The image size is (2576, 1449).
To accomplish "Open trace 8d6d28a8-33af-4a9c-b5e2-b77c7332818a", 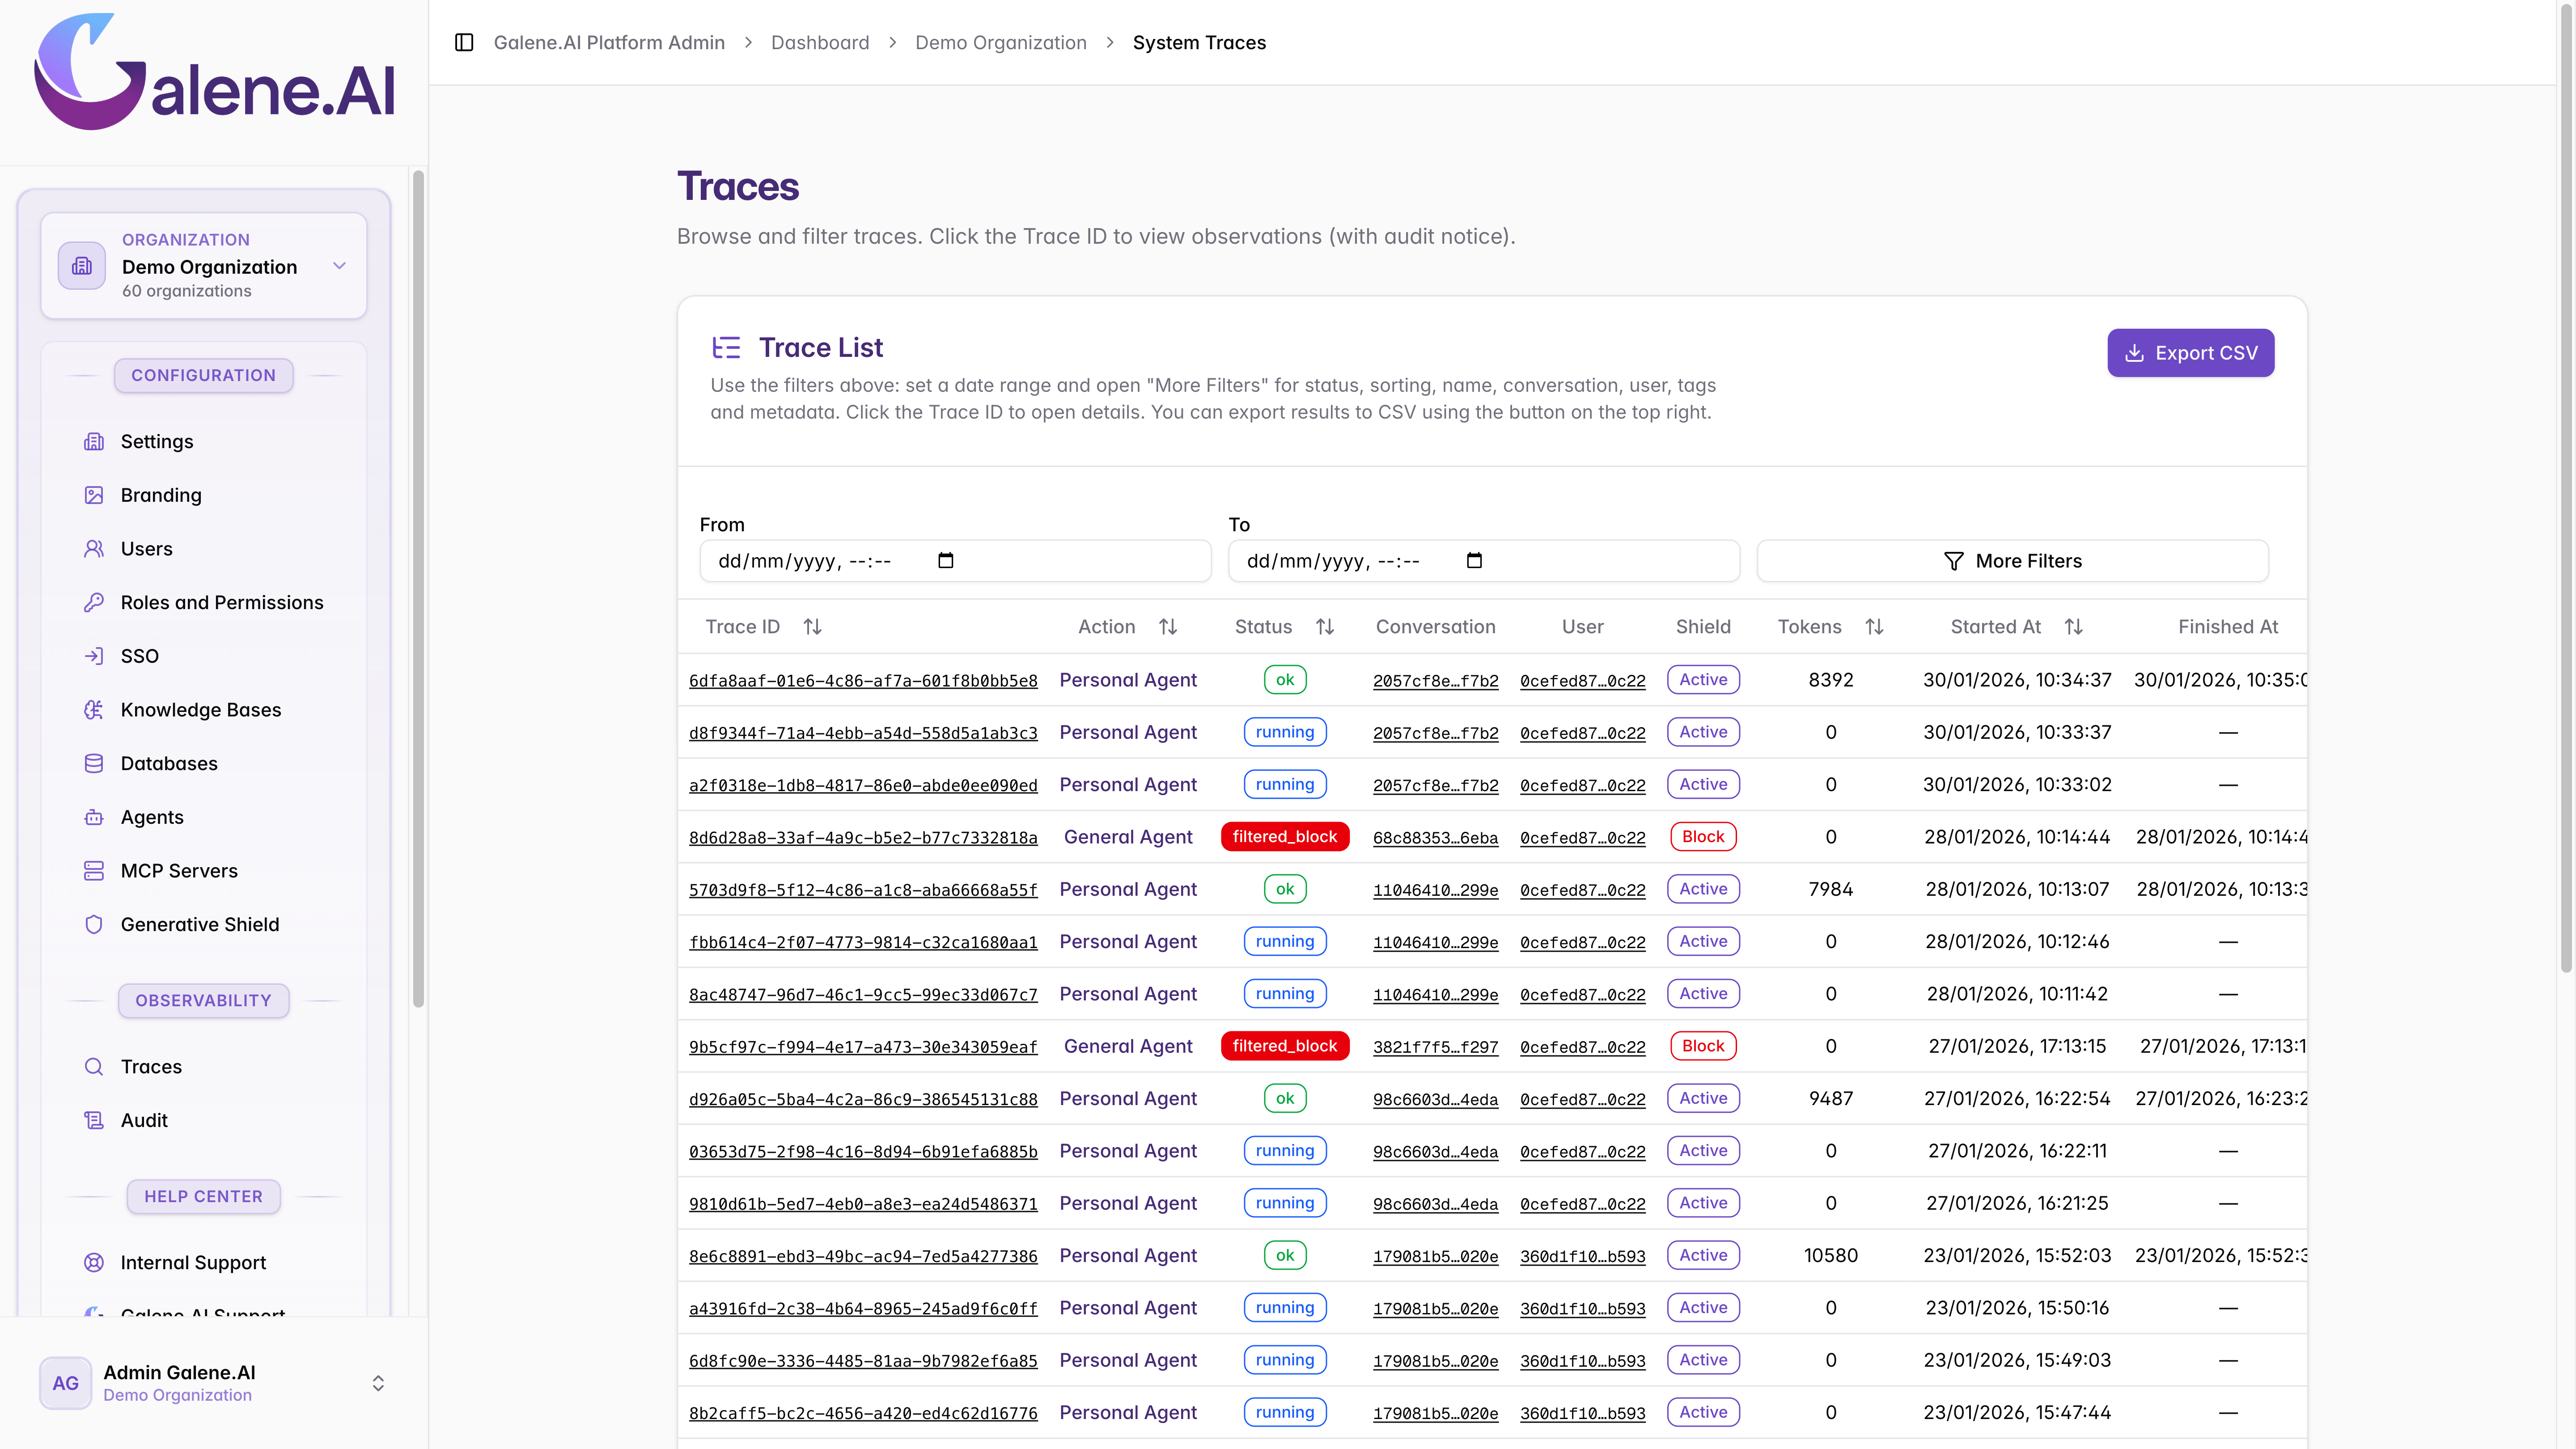I will (x=863, y=838).
